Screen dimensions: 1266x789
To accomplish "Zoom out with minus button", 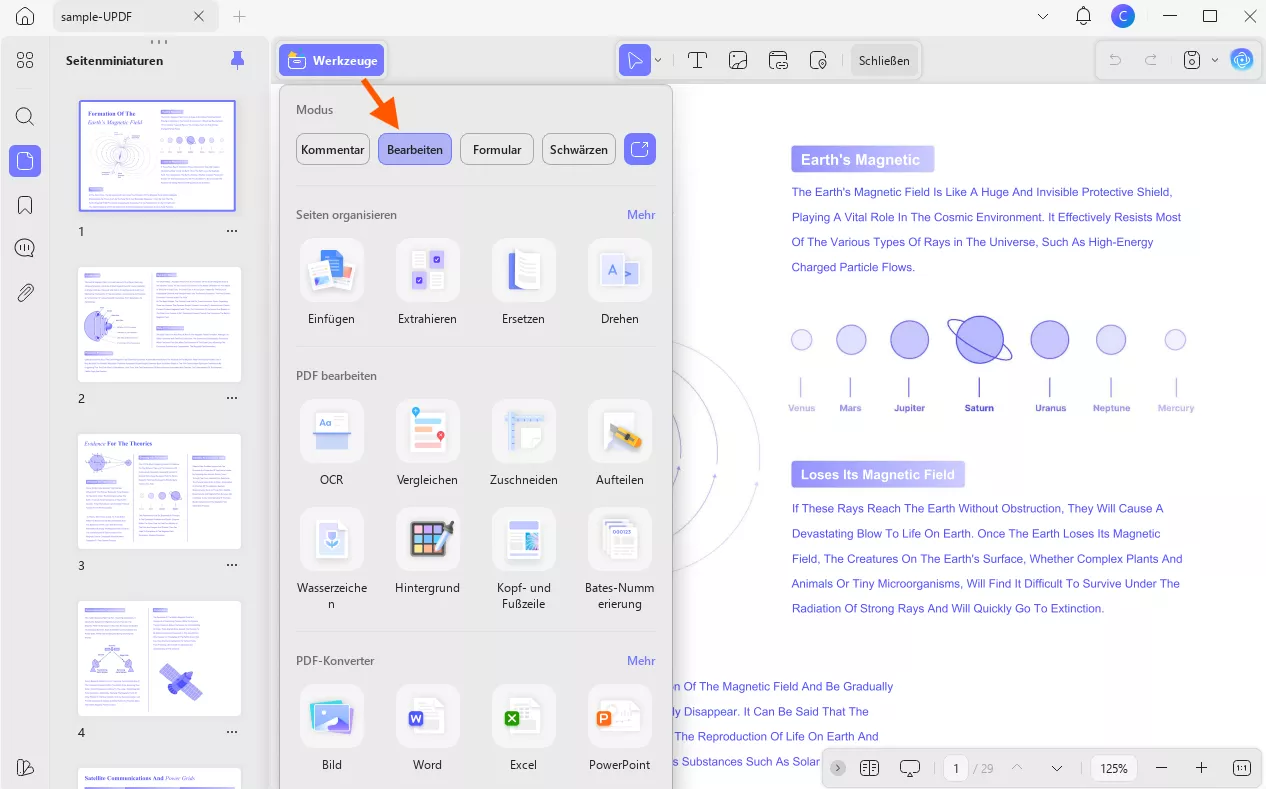I will coord(1161,768).
